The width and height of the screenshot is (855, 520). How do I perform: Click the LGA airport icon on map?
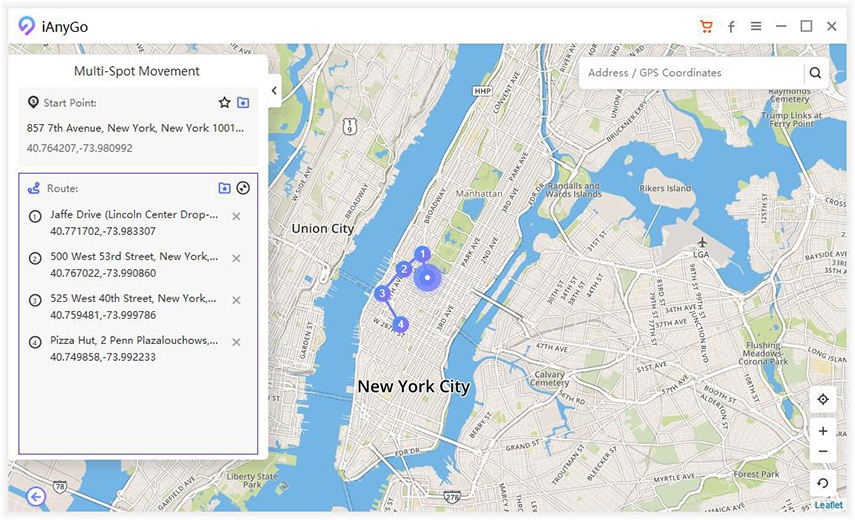[x=702, y=242]
